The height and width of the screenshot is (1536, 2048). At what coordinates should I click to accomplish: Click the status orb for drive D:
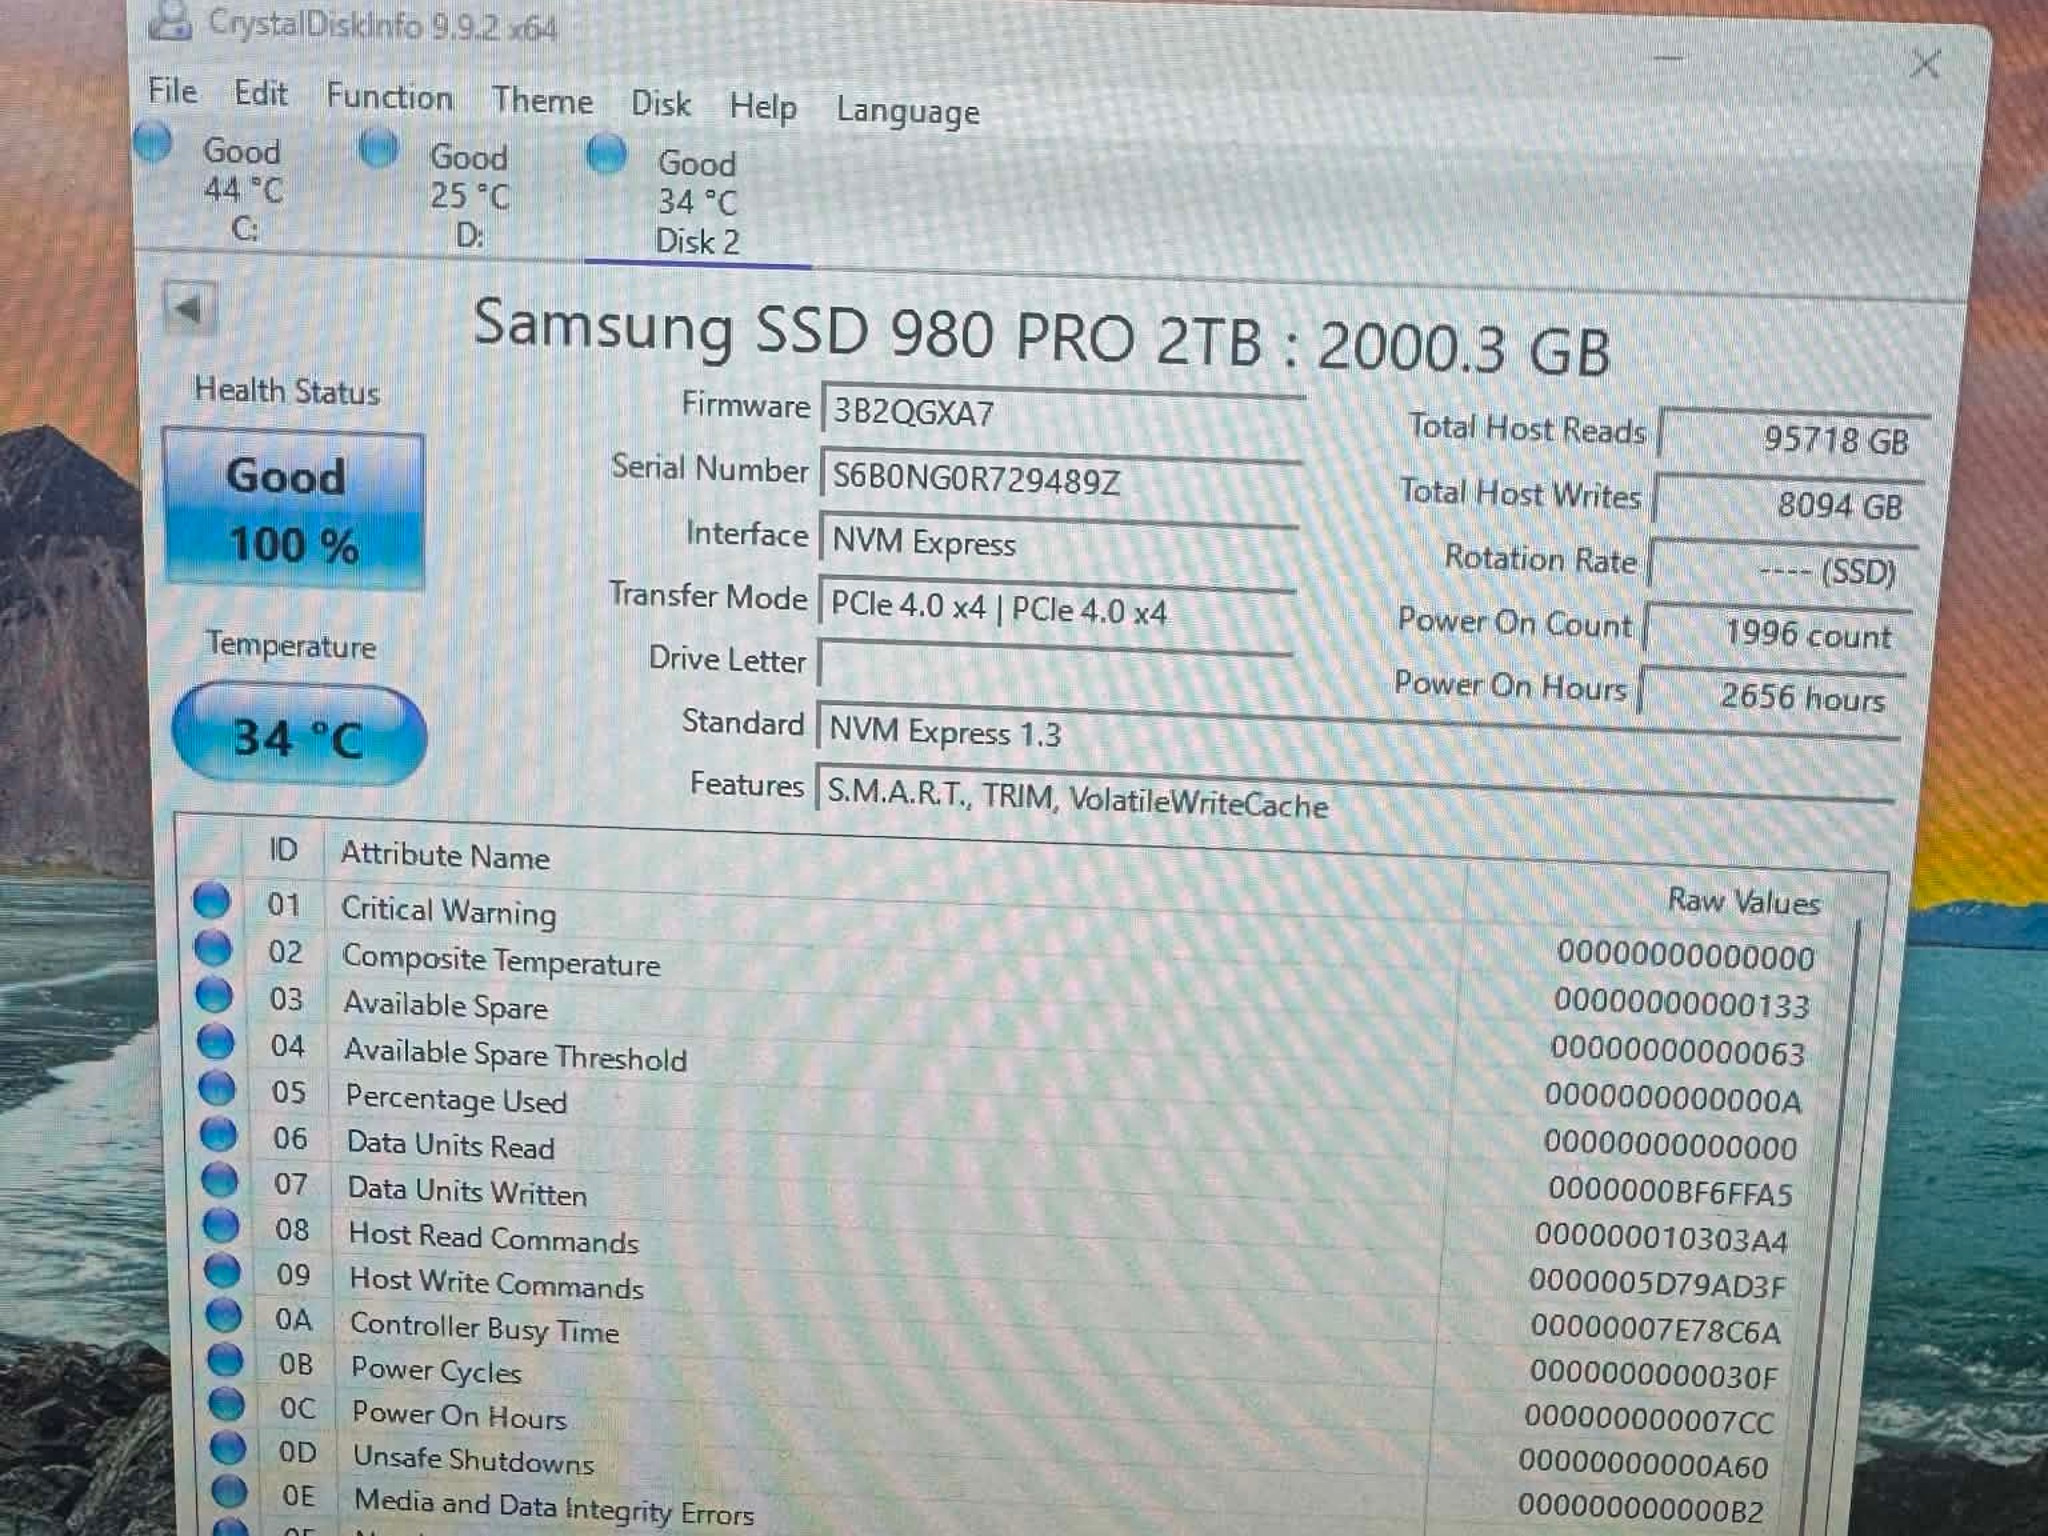(x=379, y=148)
